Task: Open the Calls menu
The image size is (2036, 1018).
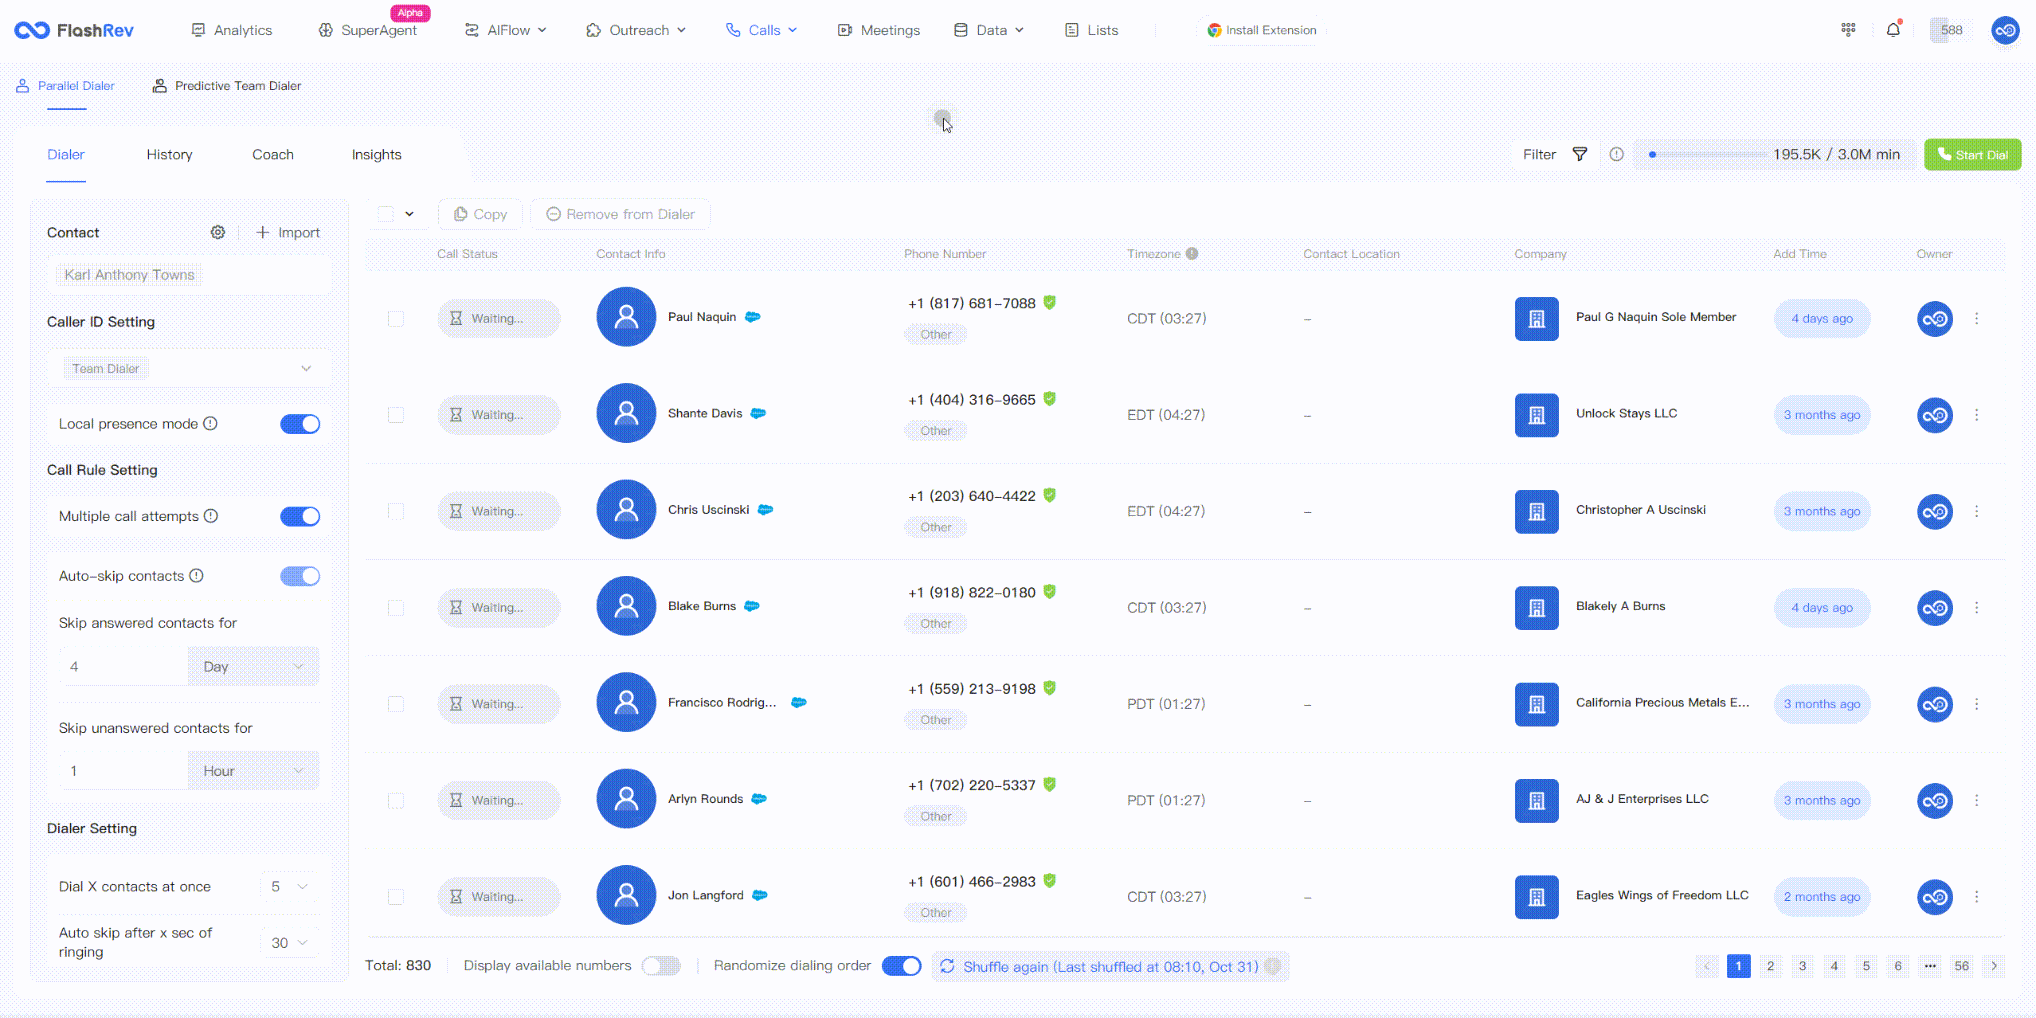Action: 762,30
